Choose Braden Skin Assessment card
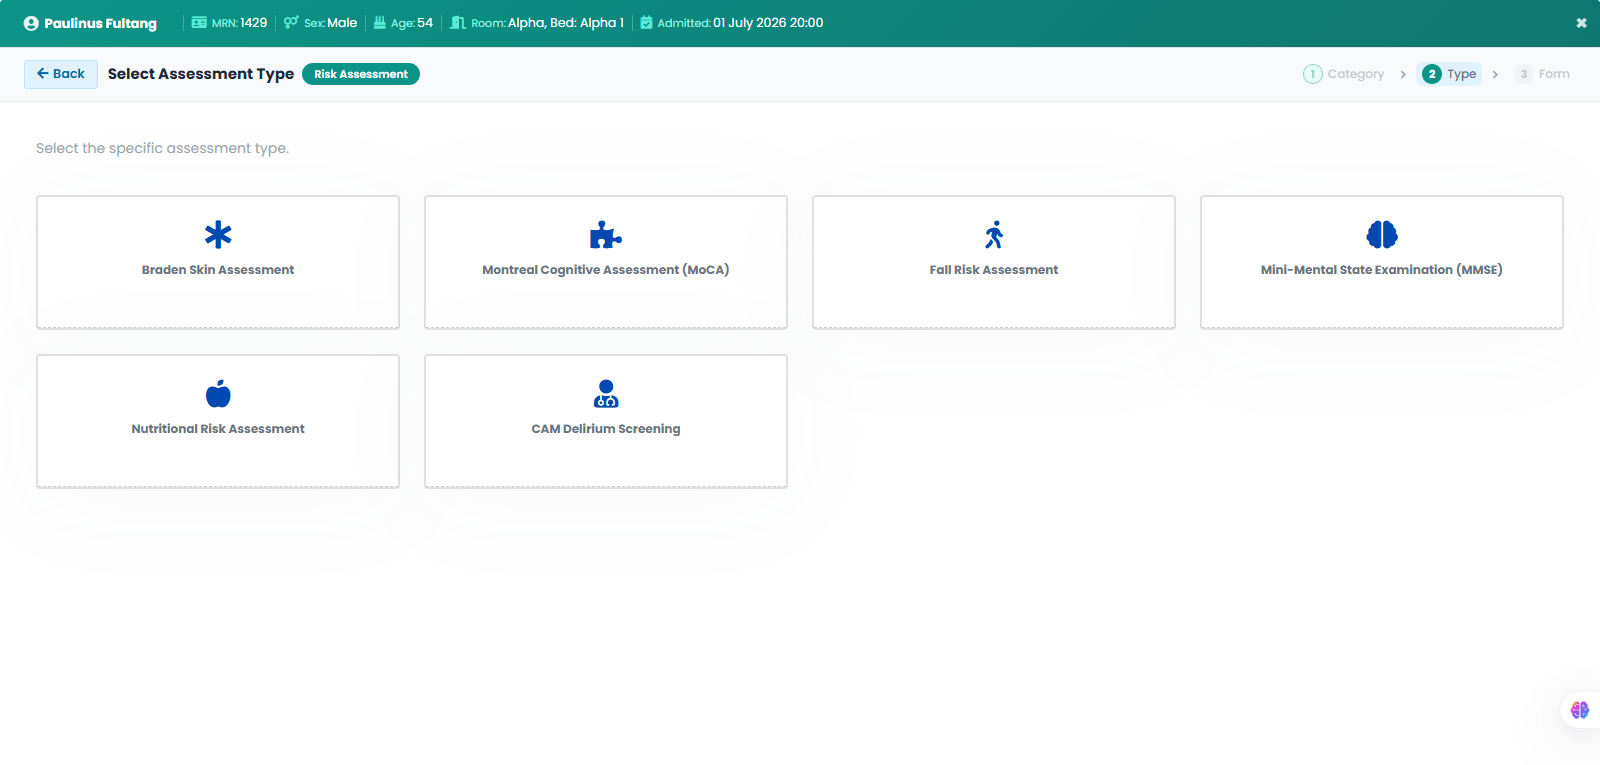Image resolution: width=1600 pixels, height=765 pixels. pos(218,262)
